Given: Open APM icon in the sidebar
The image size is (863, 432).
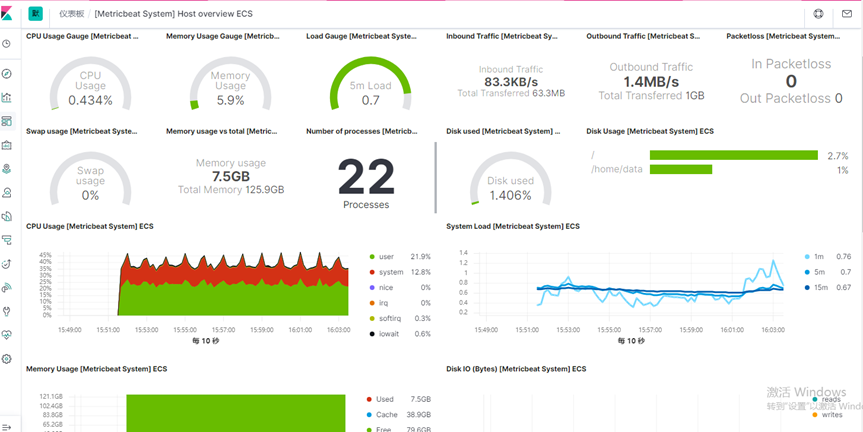Looking at the screenshot, I should click(7, 264).
